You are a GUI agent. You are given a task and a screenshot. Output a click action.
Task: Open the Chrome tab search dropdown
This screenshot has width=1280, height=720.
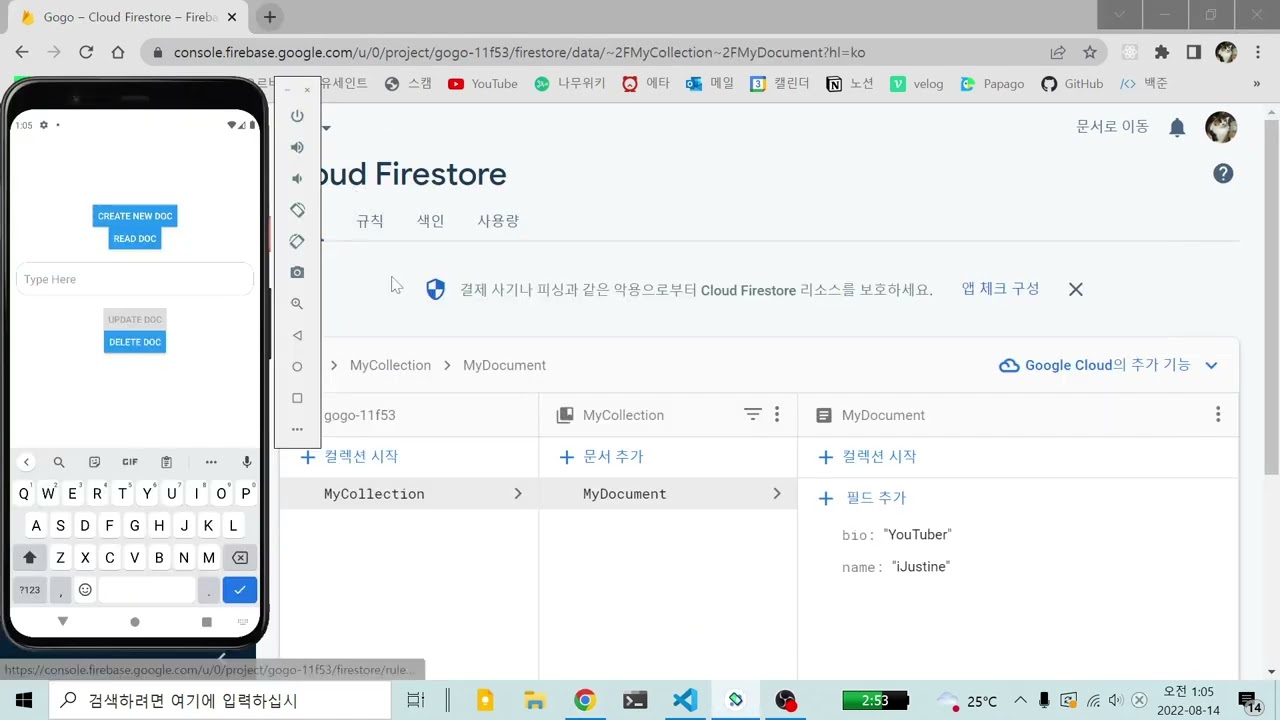[x=1120, y=15]
